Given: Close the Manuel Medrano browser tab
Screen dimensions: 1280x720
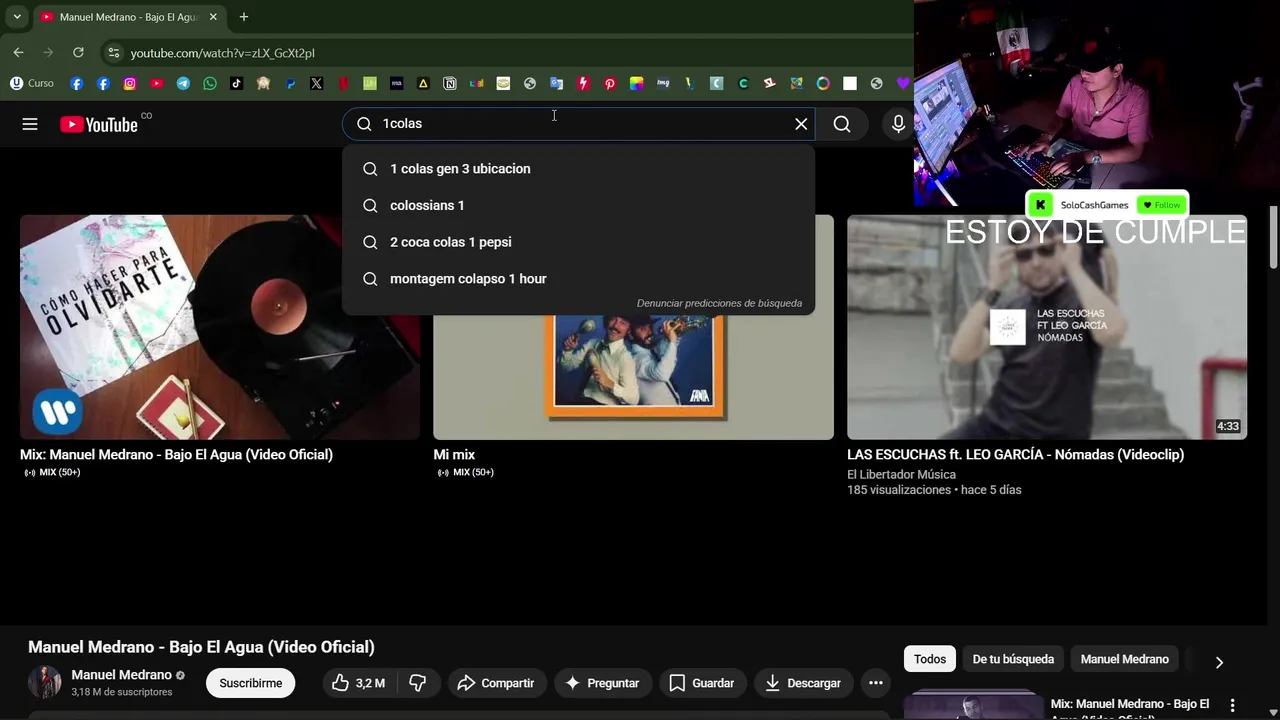Looking at the screenshot, I should click(x=213, y=17).
